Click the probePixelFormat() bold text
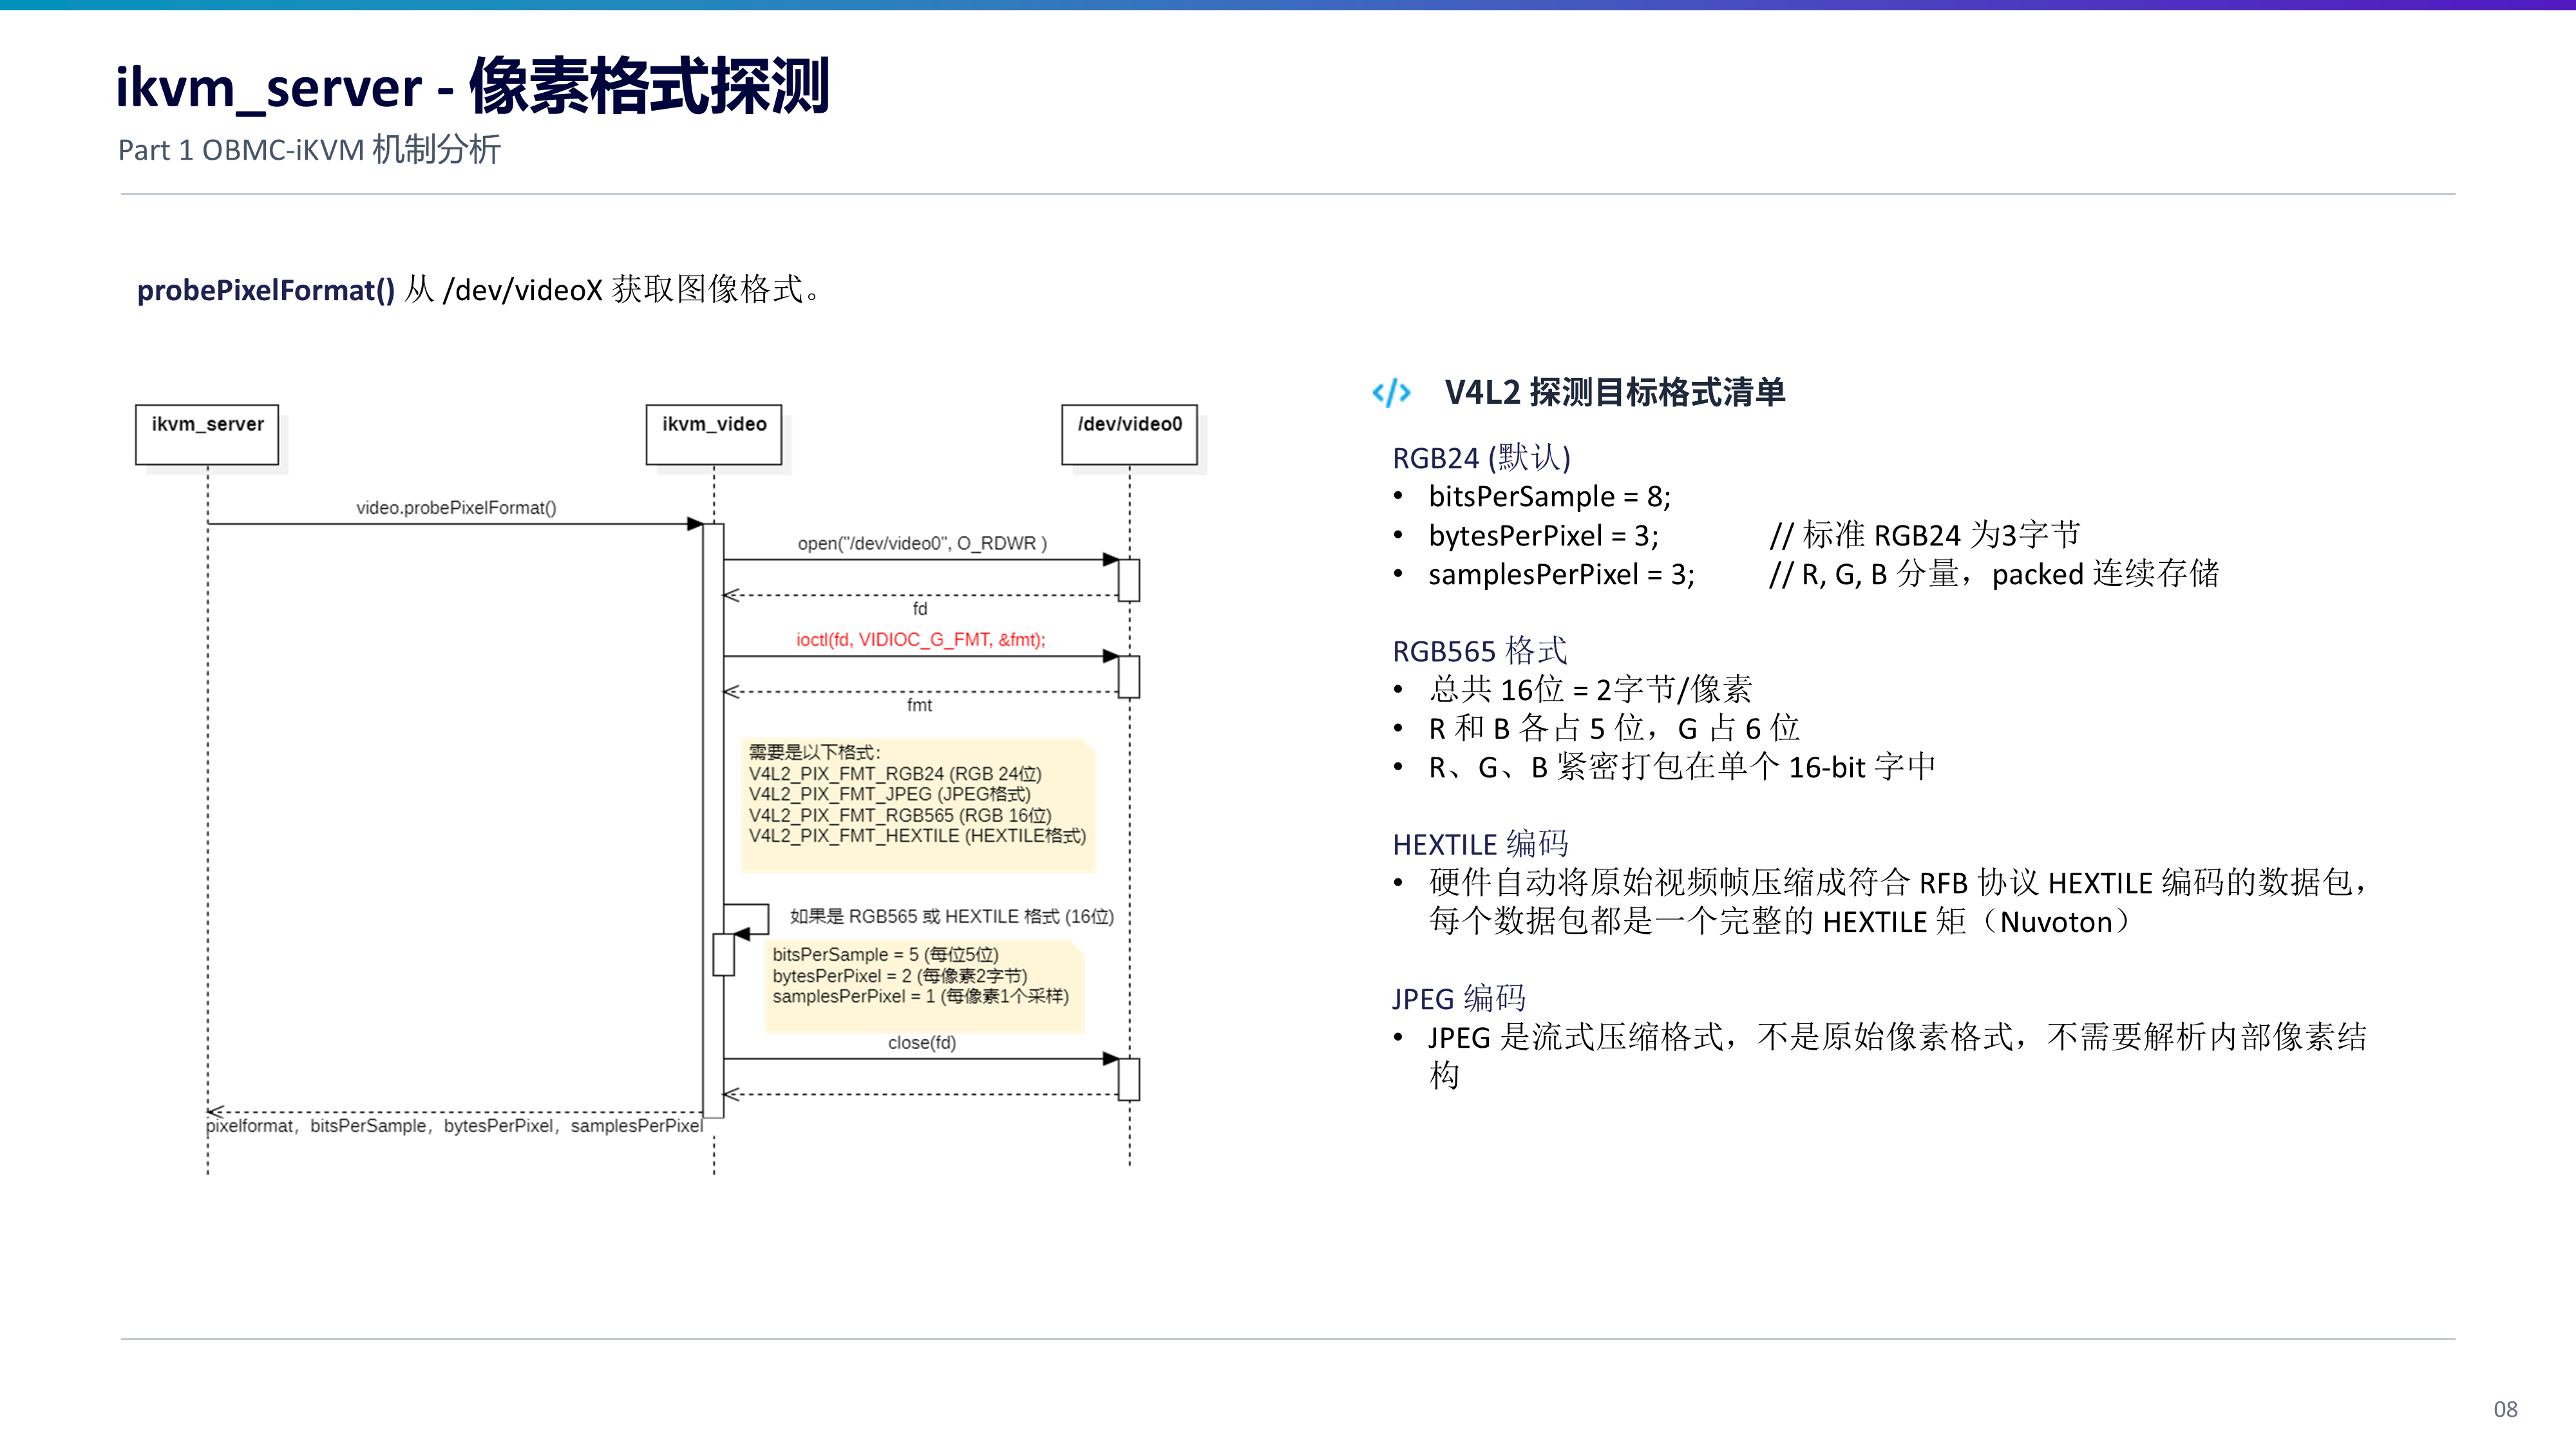 pyautogui.click(x=266, y=290)
